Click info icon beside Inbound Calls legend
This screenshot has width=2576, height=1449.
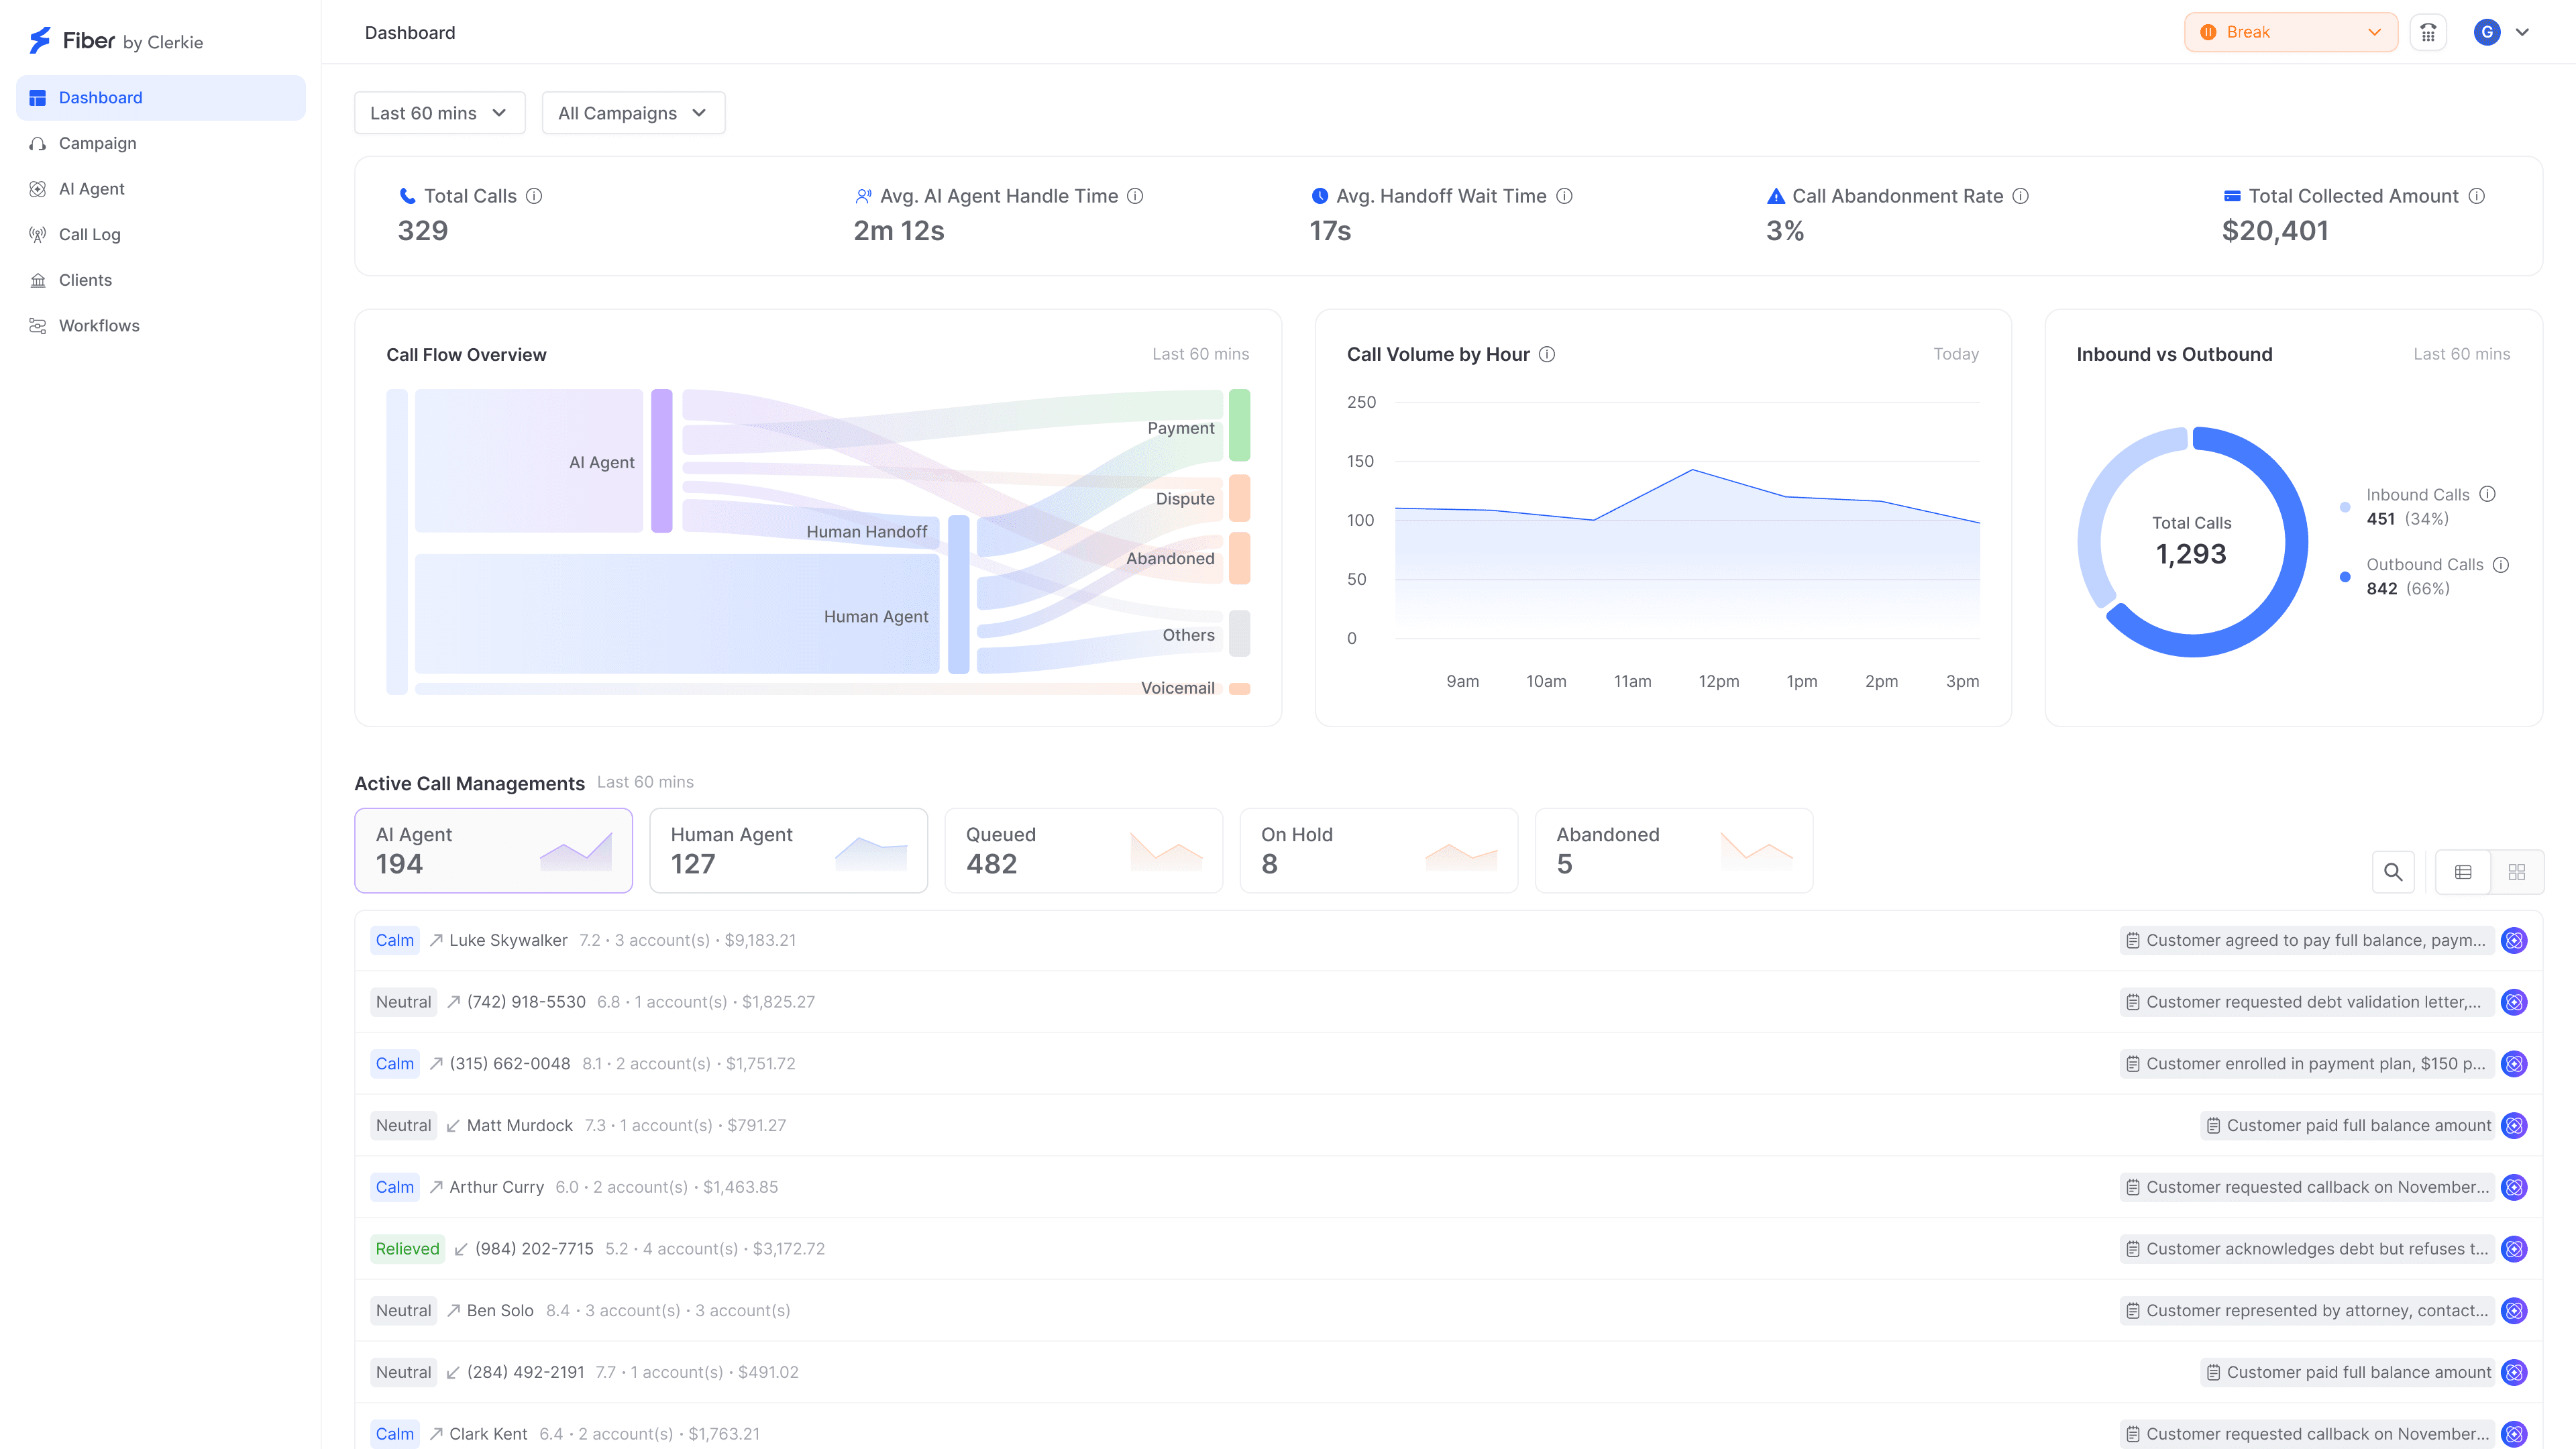(x=2488, y=494)
